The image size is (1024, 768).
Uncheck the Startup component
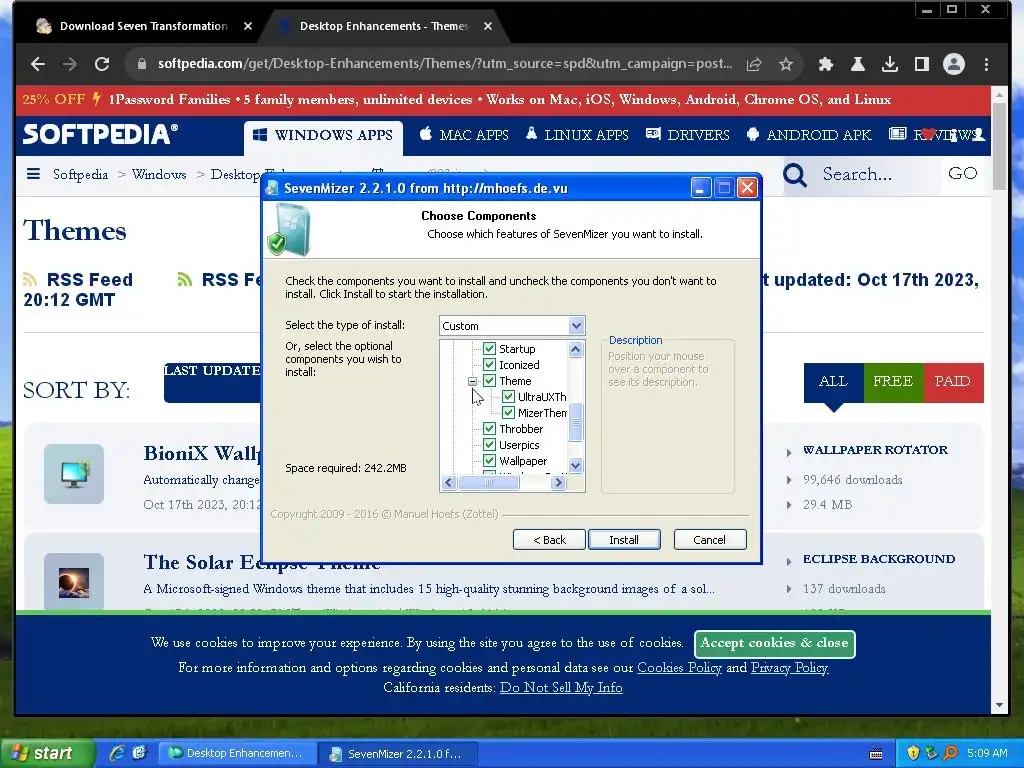click(x=489, y=349)
